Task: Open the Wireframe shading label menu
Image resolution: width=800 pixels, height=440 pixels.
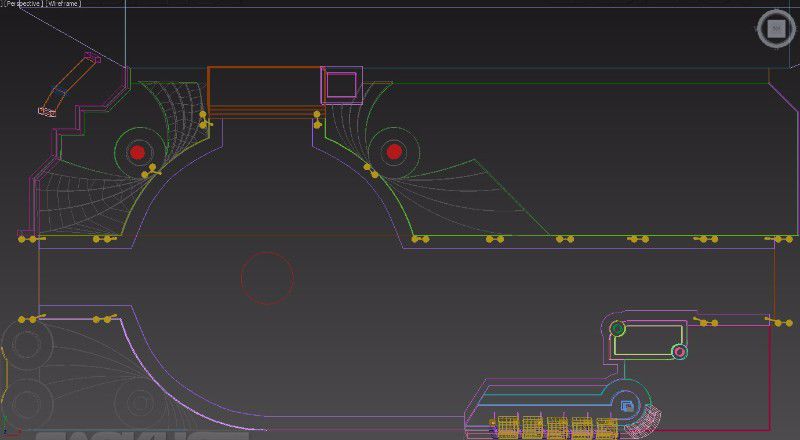Action: click(63, 3)
